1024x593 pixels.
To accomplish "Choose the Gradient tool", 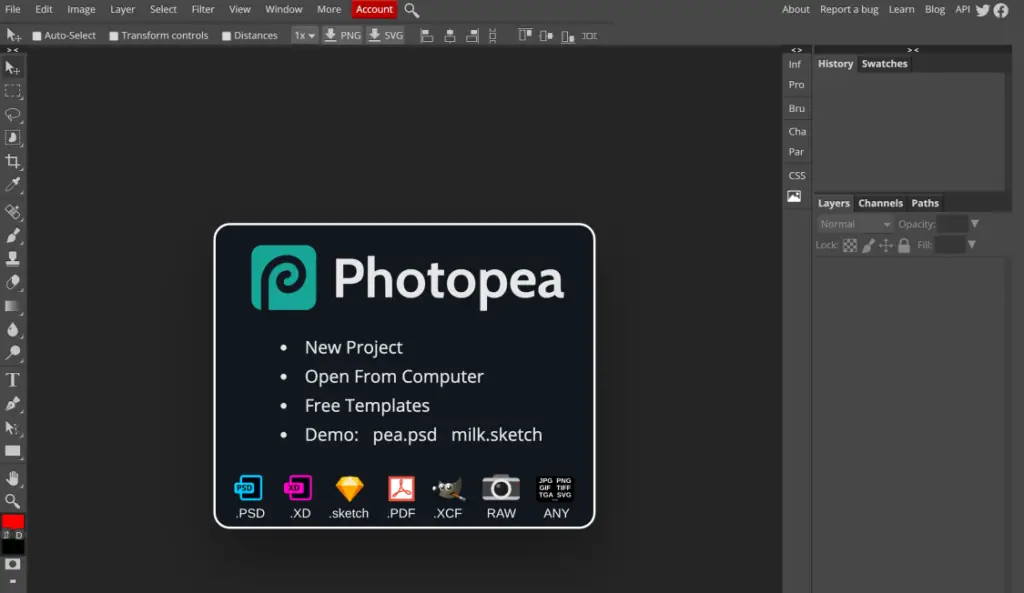I will tap(12, 306).
